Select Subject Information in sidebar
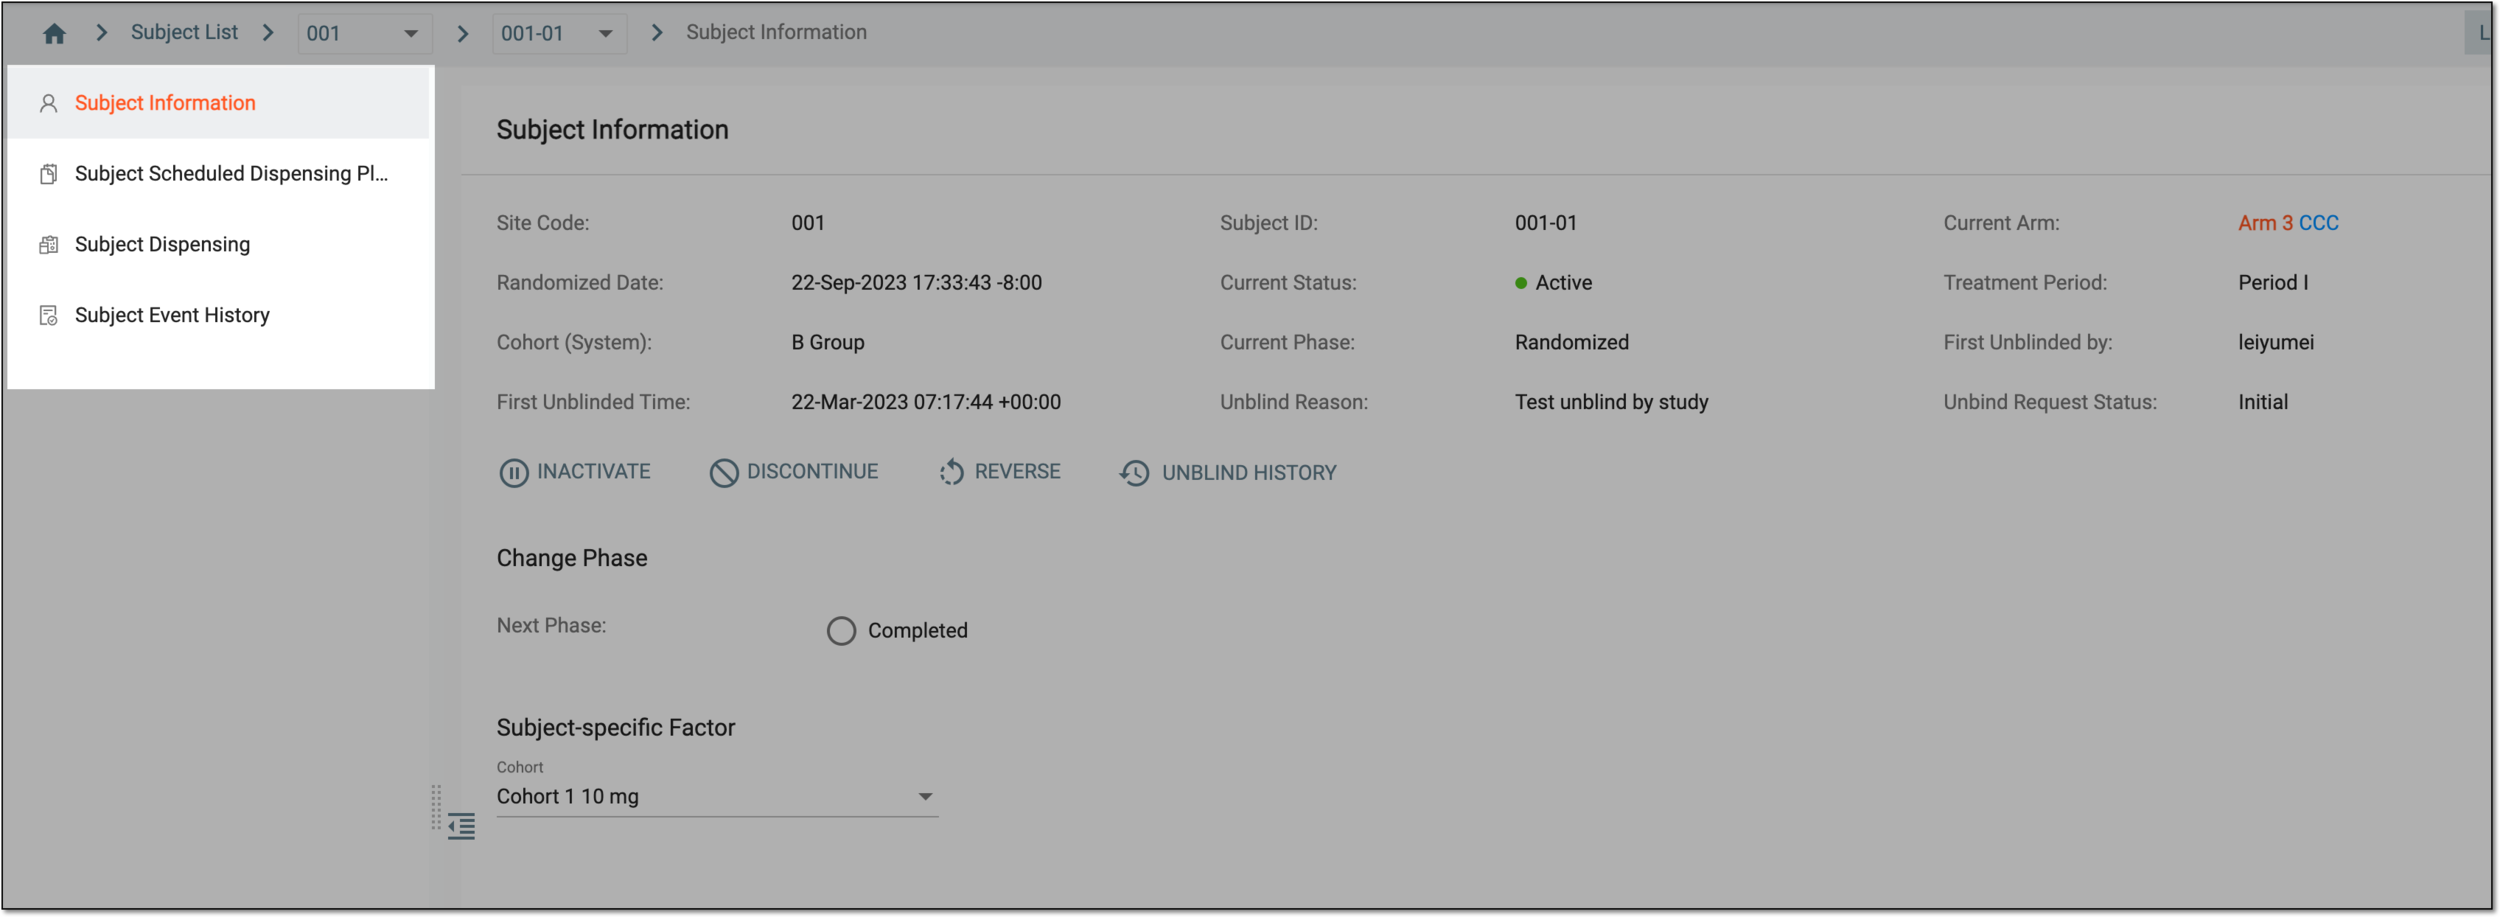 [x=220, y=103]
